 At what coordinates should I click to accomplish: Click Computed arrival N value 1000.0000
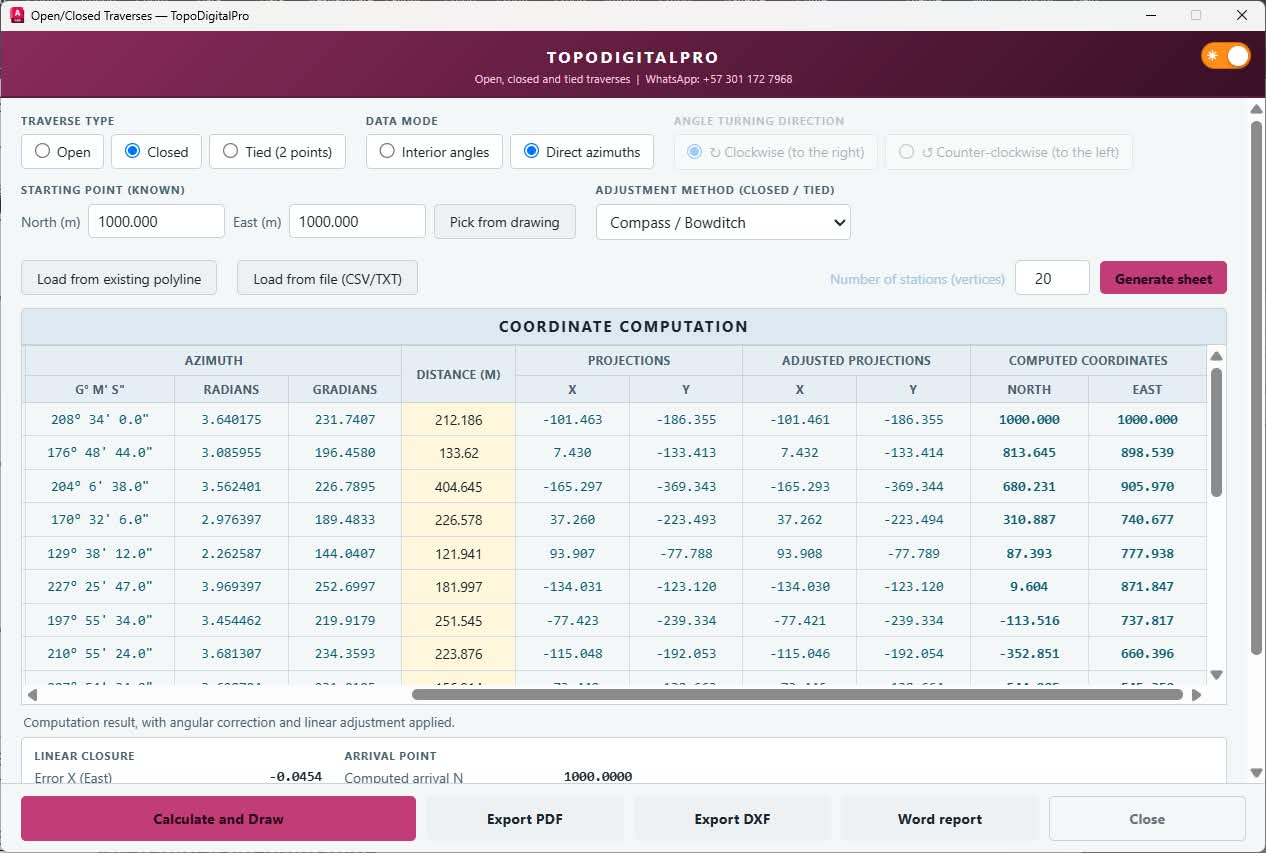[x=598, y=776]
